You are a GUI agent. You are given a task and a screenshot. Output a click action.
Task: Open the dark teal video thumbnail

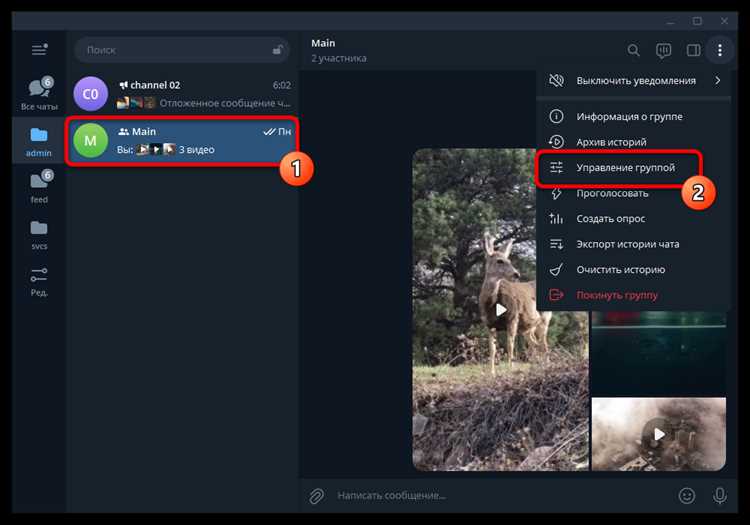coord(659,353)
